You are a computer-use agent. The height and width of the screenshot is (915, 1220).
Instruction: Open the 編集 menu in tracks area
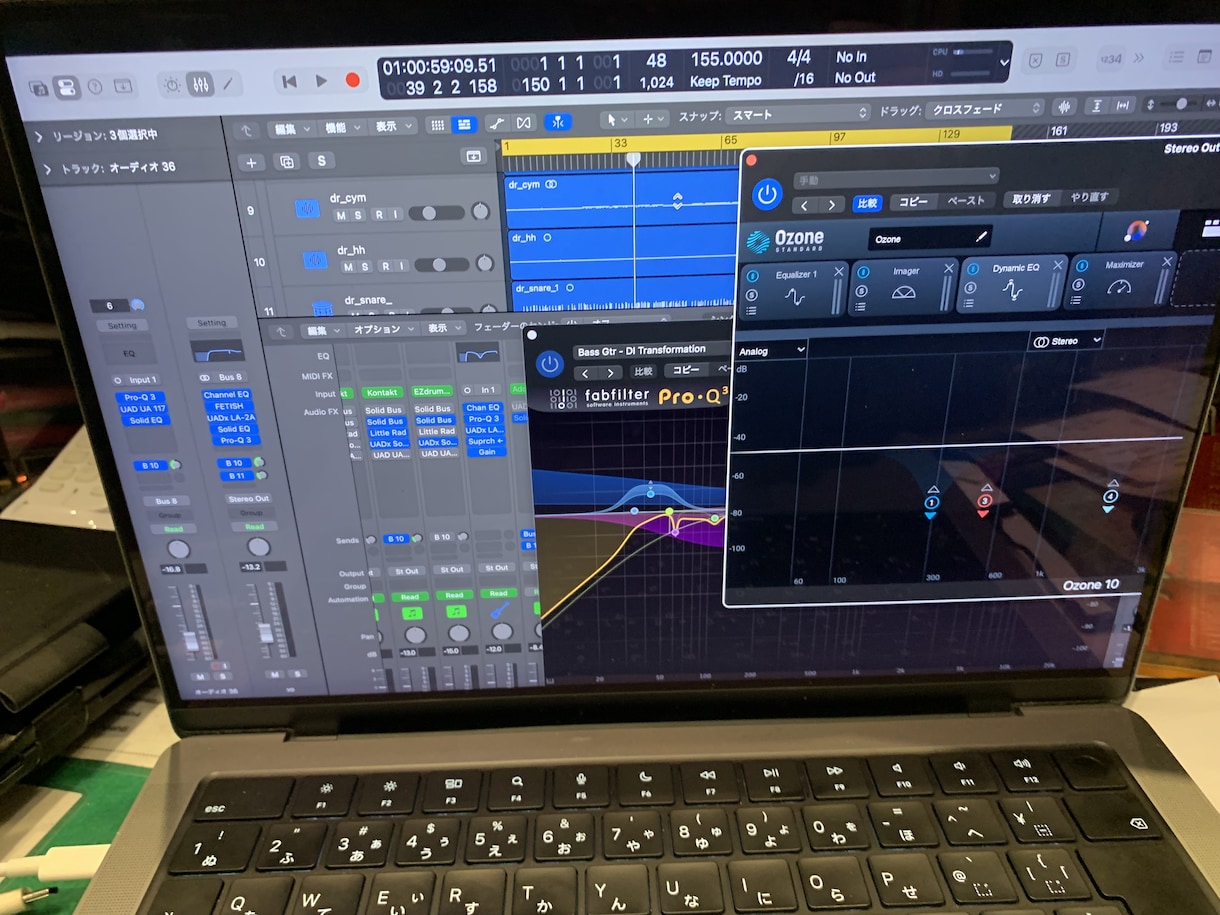291,128
